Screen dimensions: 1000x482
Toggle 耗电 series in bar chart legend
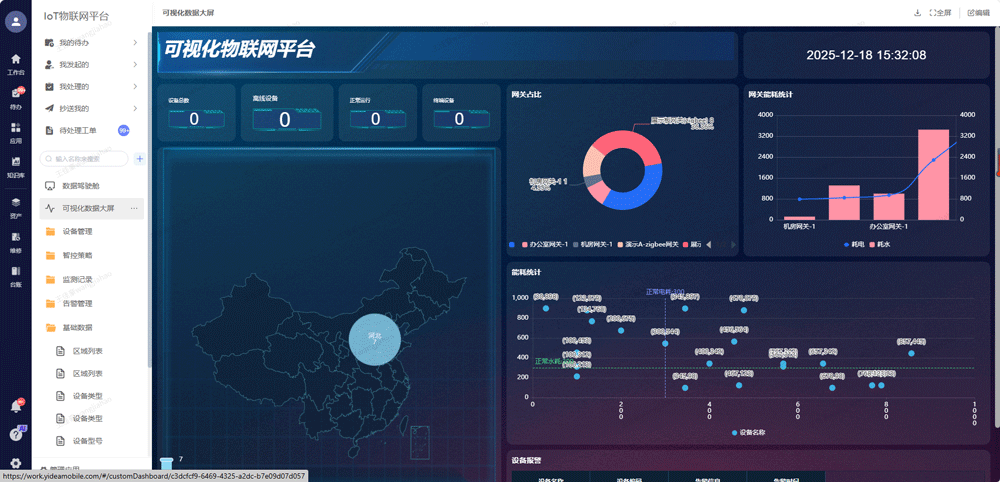point(853,244)
